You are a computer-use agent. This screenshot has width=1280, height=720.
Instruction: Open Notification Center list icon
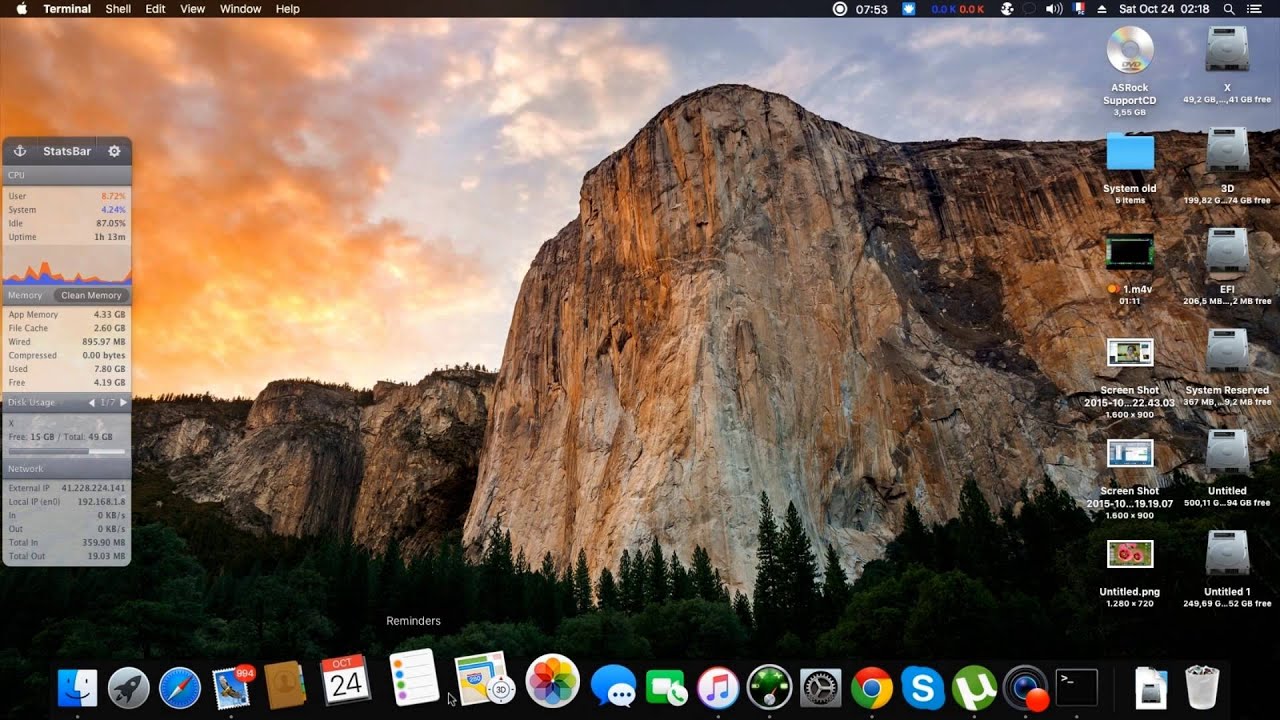click(x=1255, y=8)
